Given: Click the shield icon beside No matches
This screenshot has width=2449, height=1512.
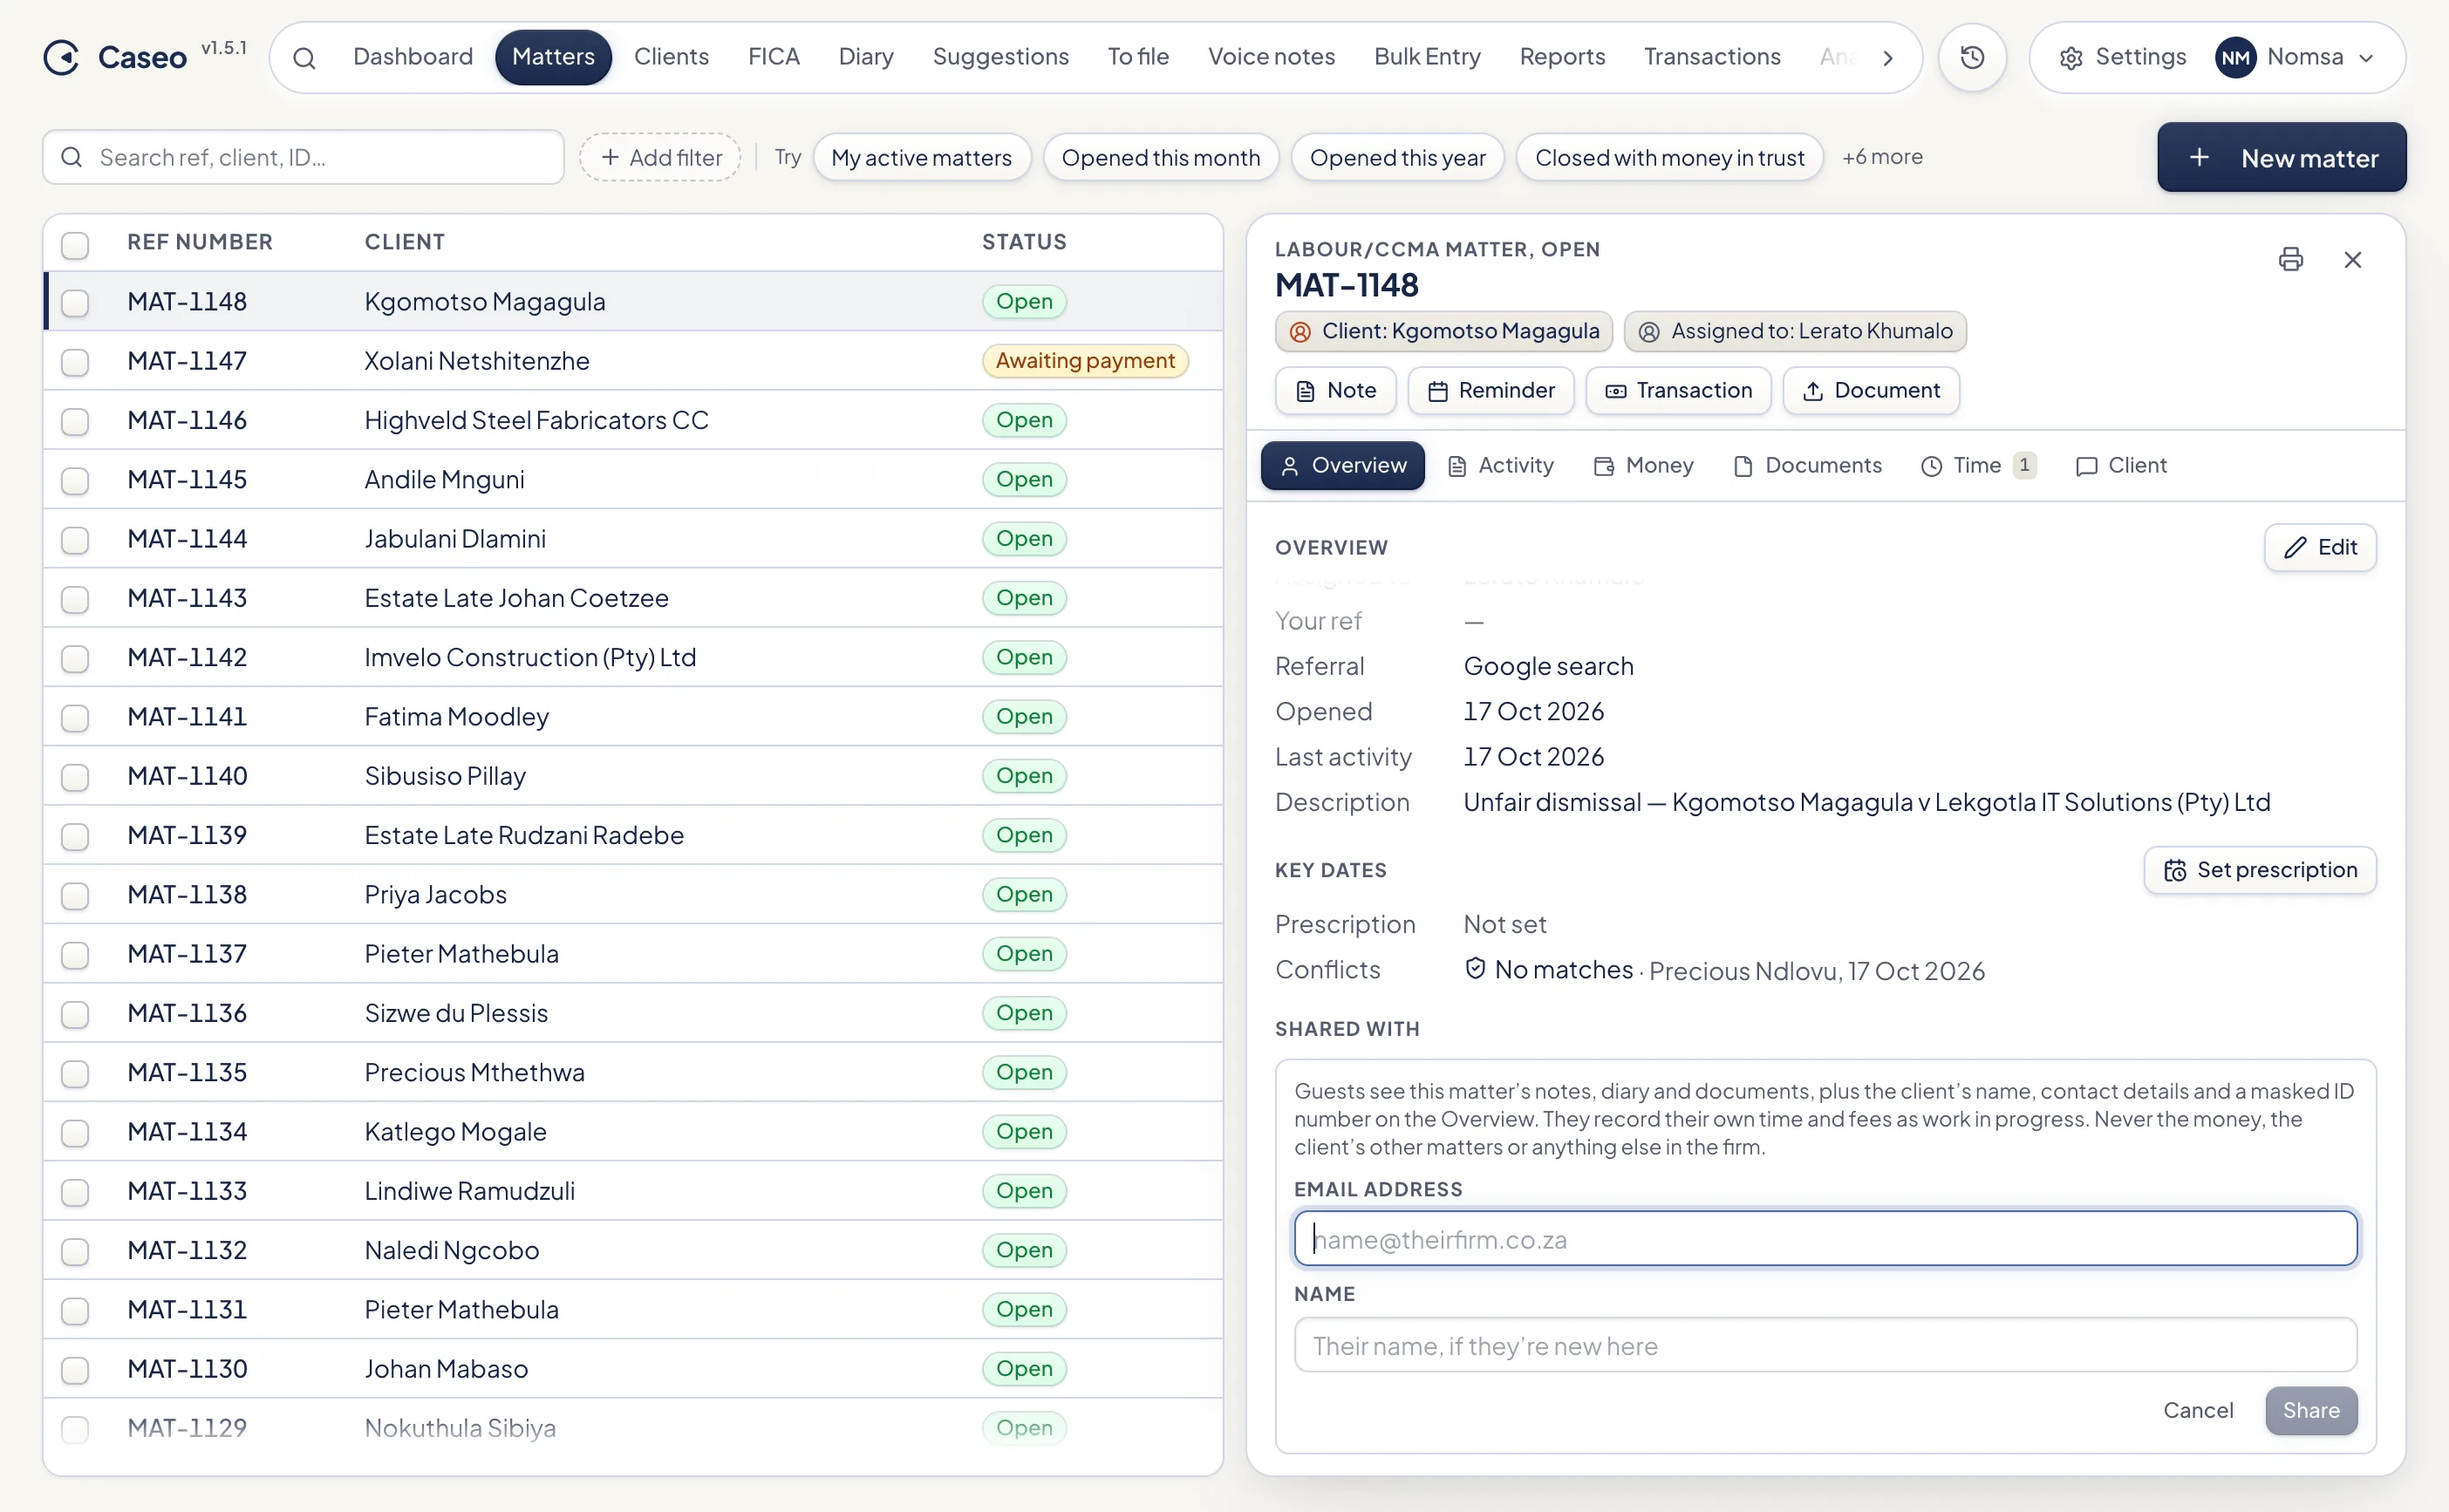Looking at the screenshot, I should 1474,968.
